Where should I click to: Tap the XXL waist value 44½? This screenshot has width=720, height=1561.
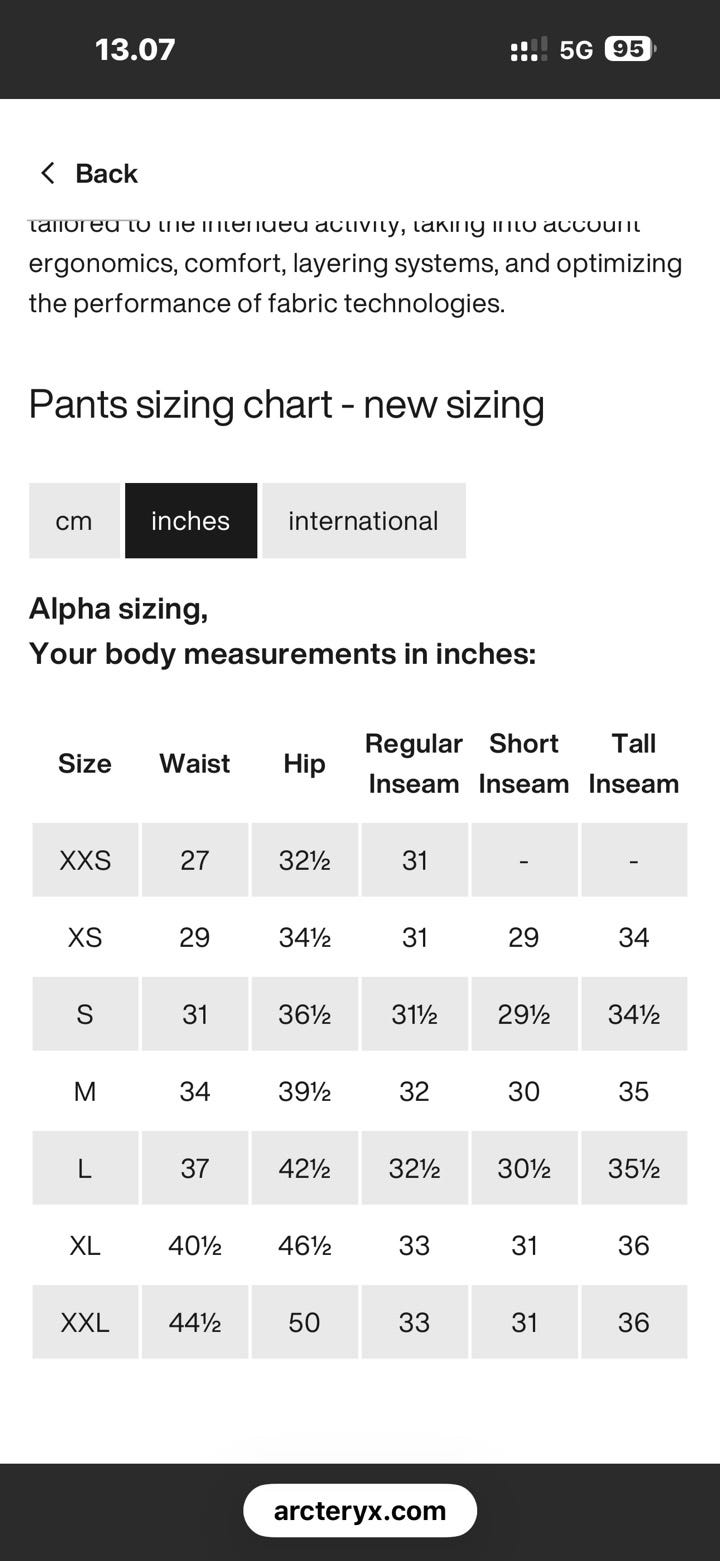(194, 1322)
